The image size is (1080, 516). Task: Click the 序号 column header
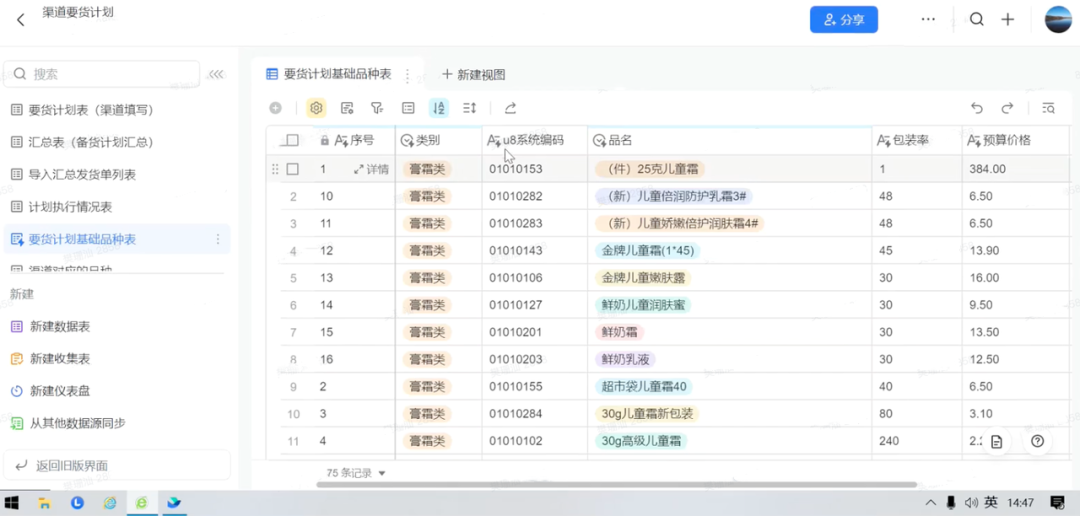[353, 141]
